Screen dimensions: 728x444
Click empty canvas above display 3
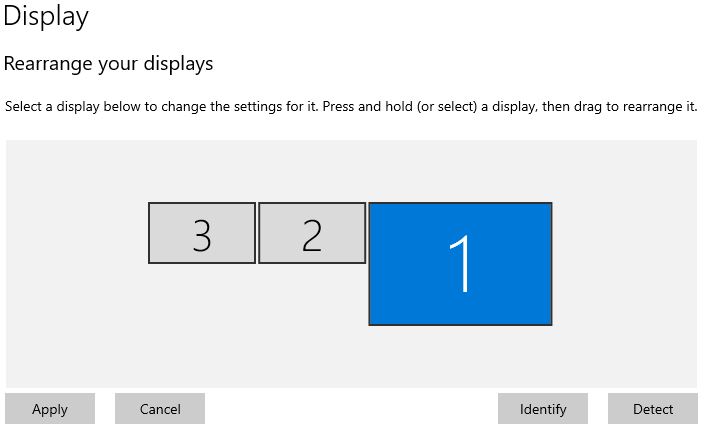pos(202,170)
